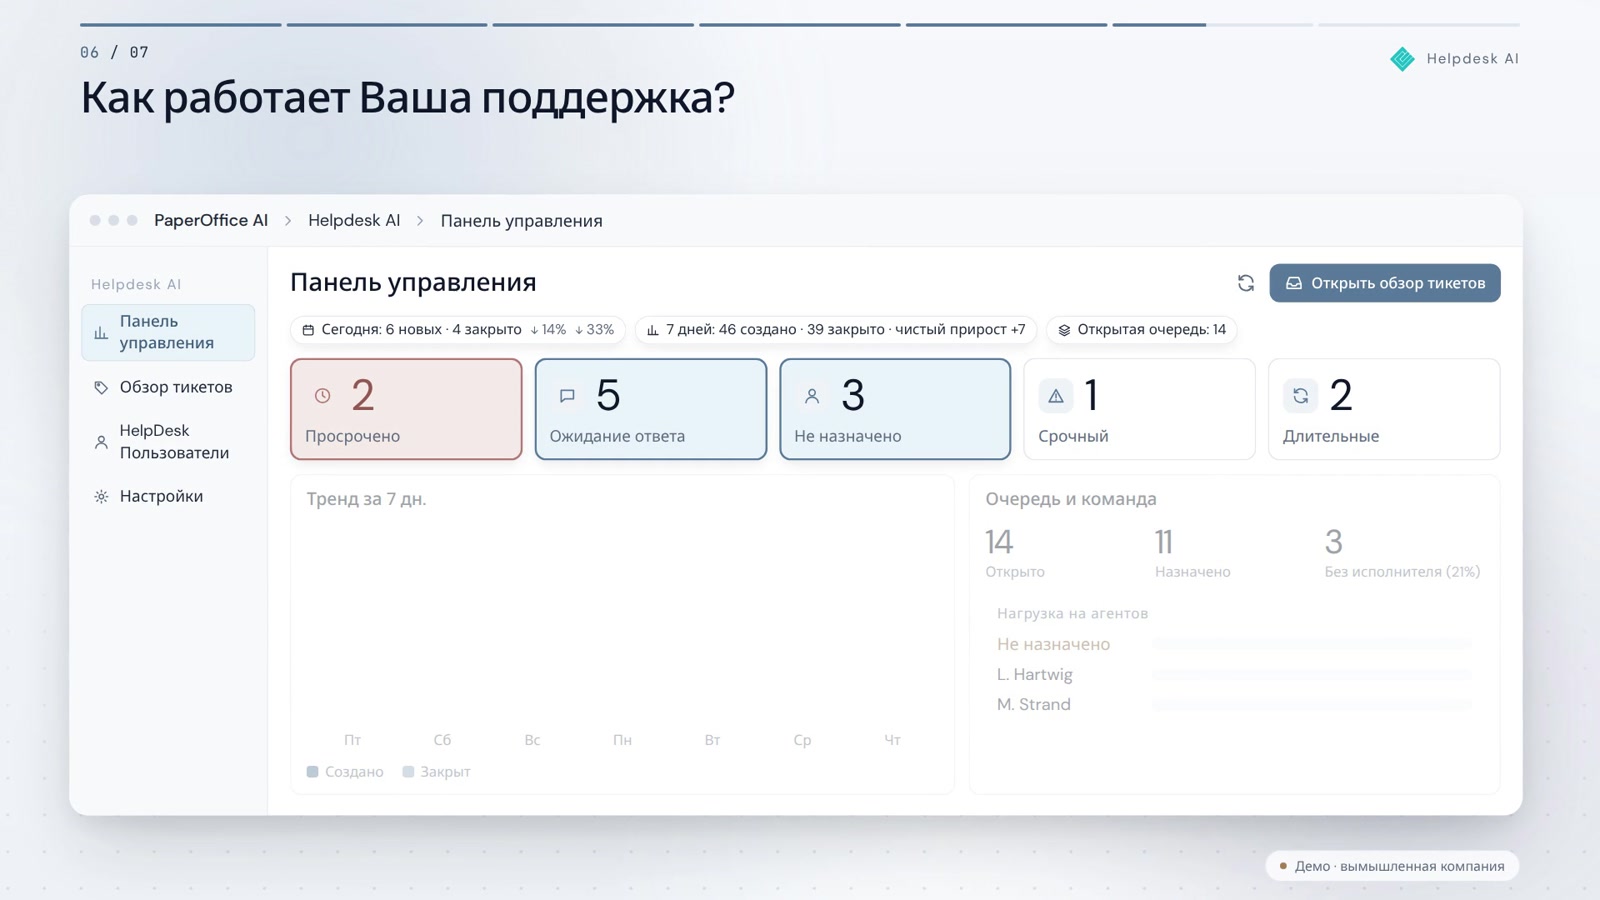The height and width of the screenshot is (900, 1600).
Task: Click the user icon next to 'HelpDesk Пользователи'
Action: tap(101, 442)
